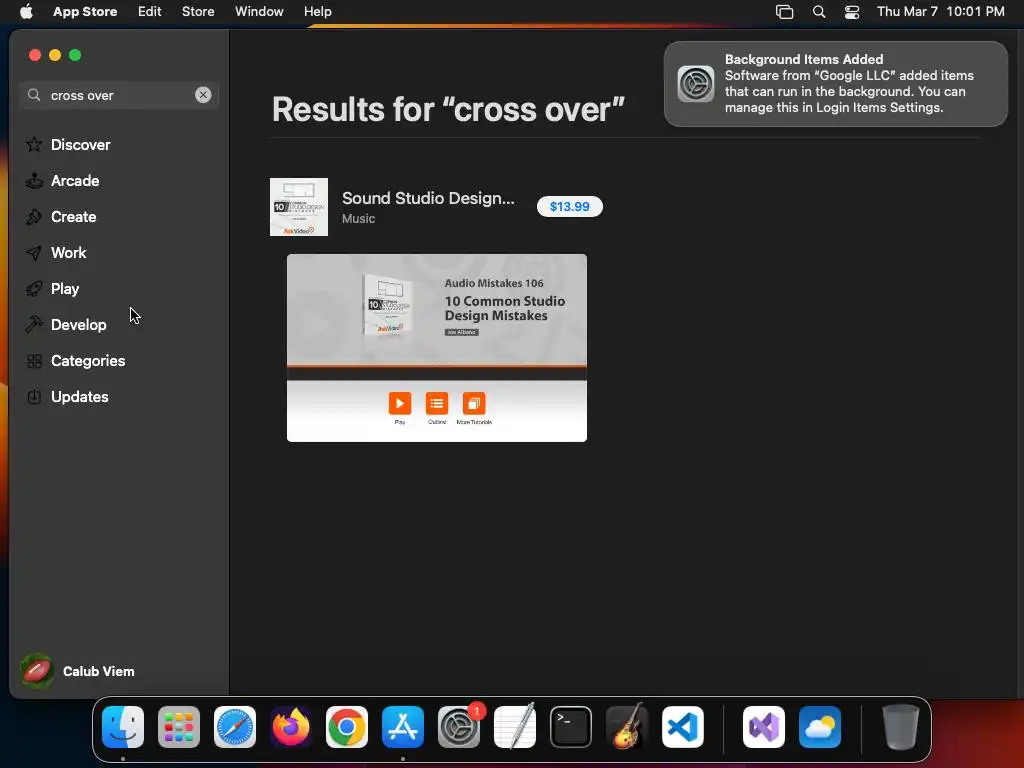Open System Settings from the Dock
1024x768 pixels.
(459, 727)
